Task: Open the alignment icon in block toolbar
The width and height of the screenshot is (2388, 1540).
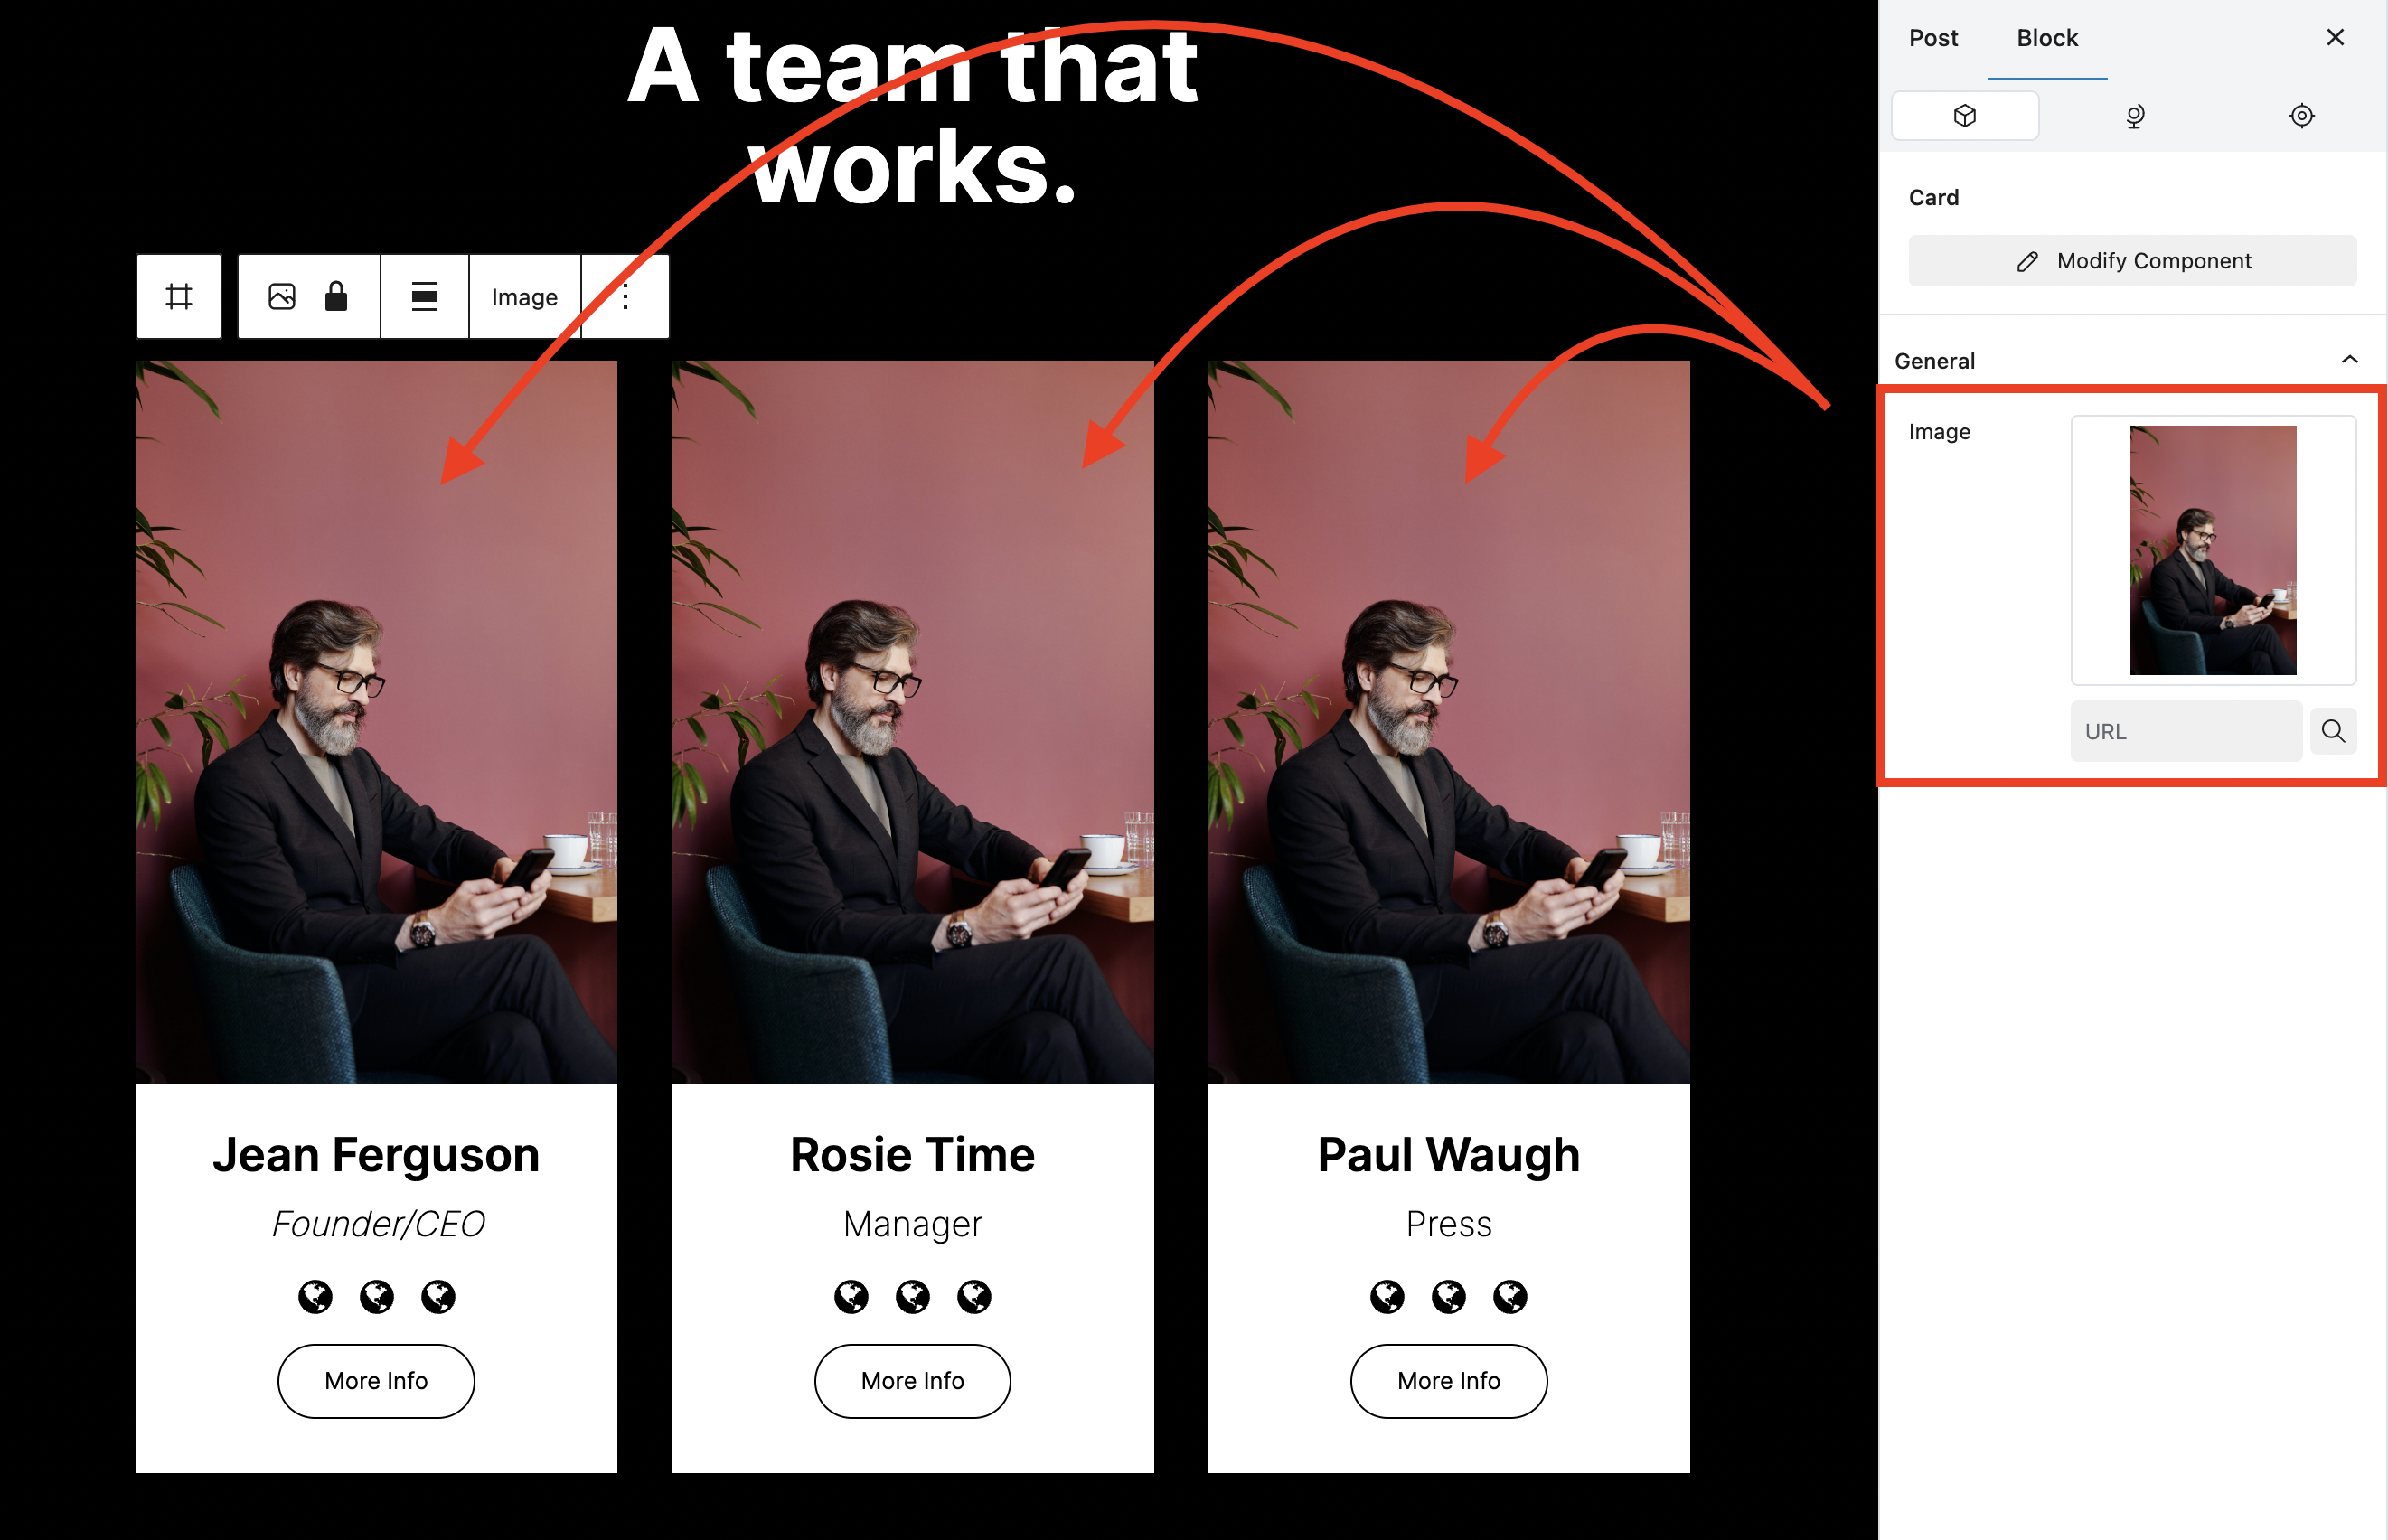Action: (x=425, y=297)
